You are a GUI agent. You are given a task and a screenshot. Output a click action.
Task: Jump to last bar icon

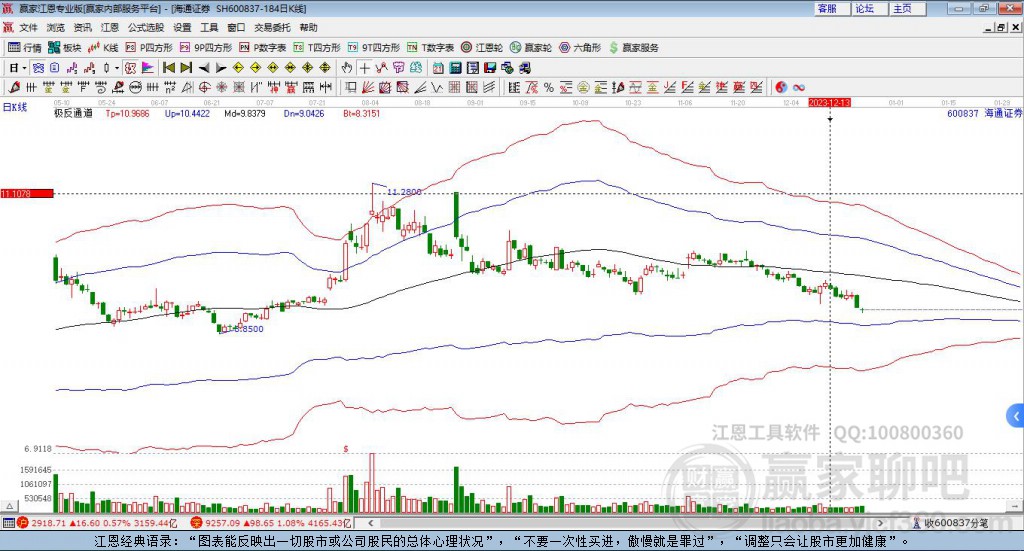[186, 68]
